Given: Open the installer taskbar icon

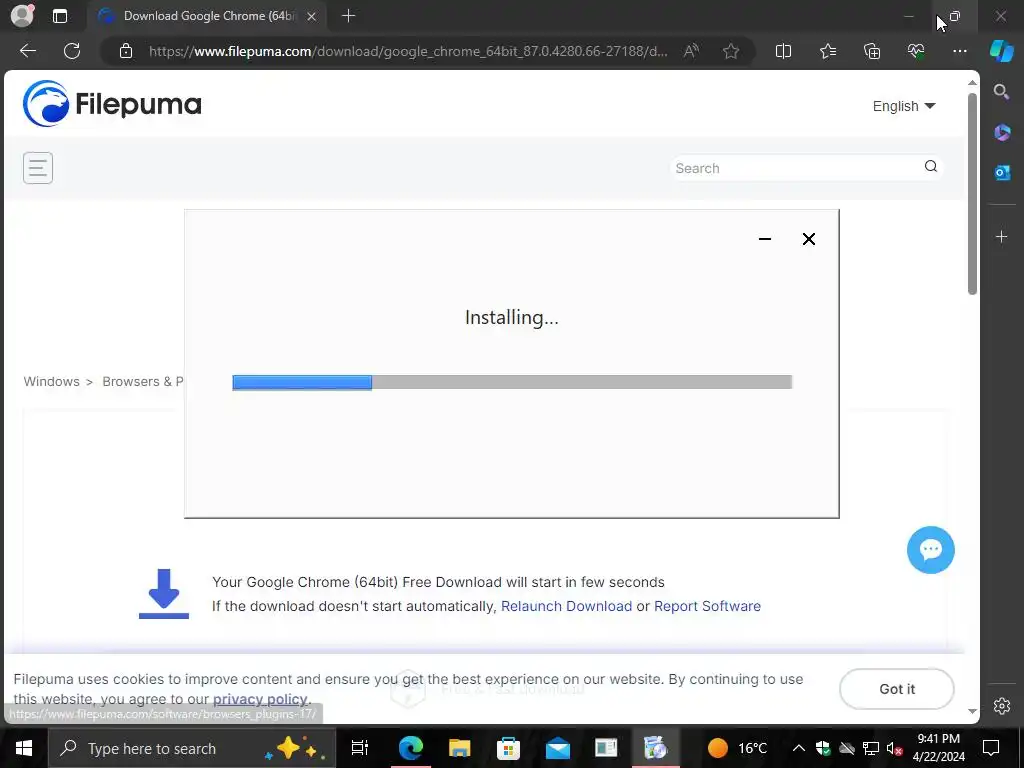Looking at the screenshot, I should tap(655, 748).
